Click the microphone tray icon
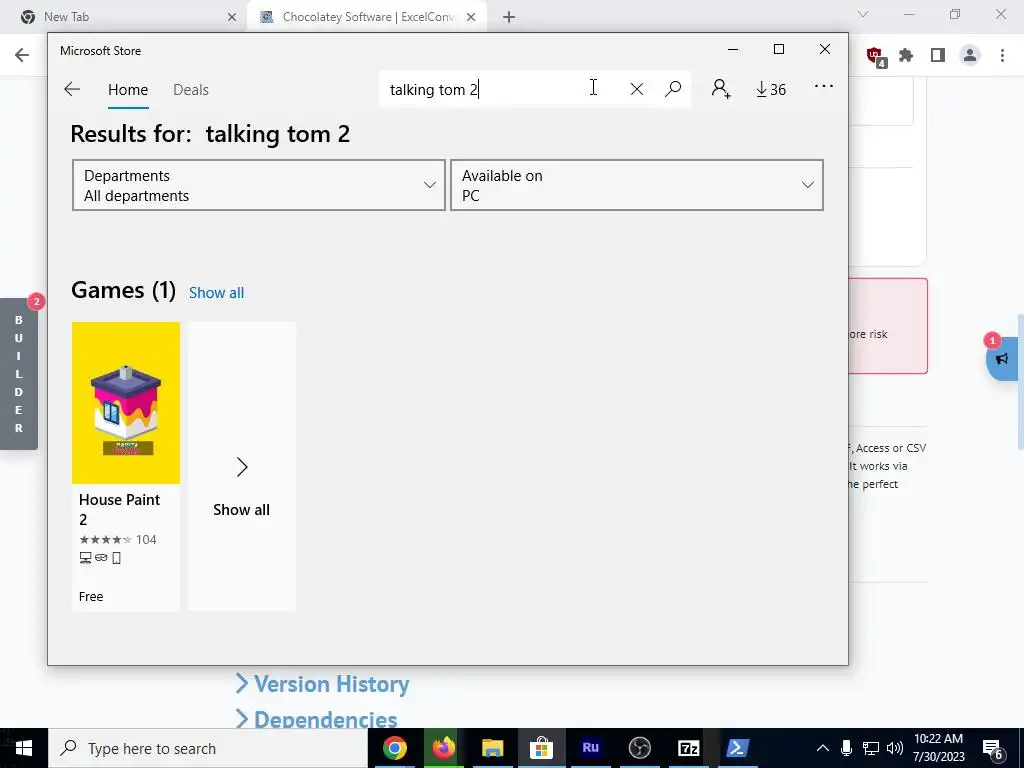This screenshot has height=768, width=1024. click(x=846, y=748)
